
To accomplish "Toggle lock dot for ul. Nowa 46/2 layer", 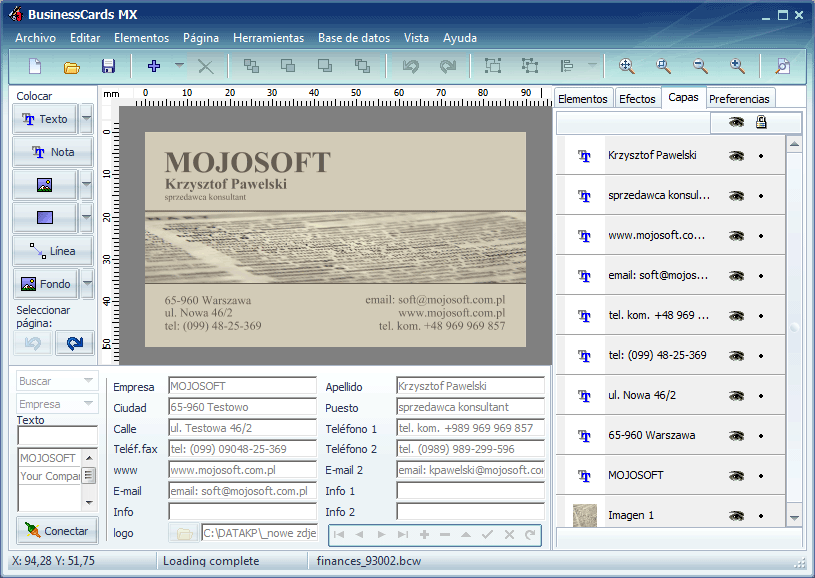I will pyautogui.click(x=761, y=396).
